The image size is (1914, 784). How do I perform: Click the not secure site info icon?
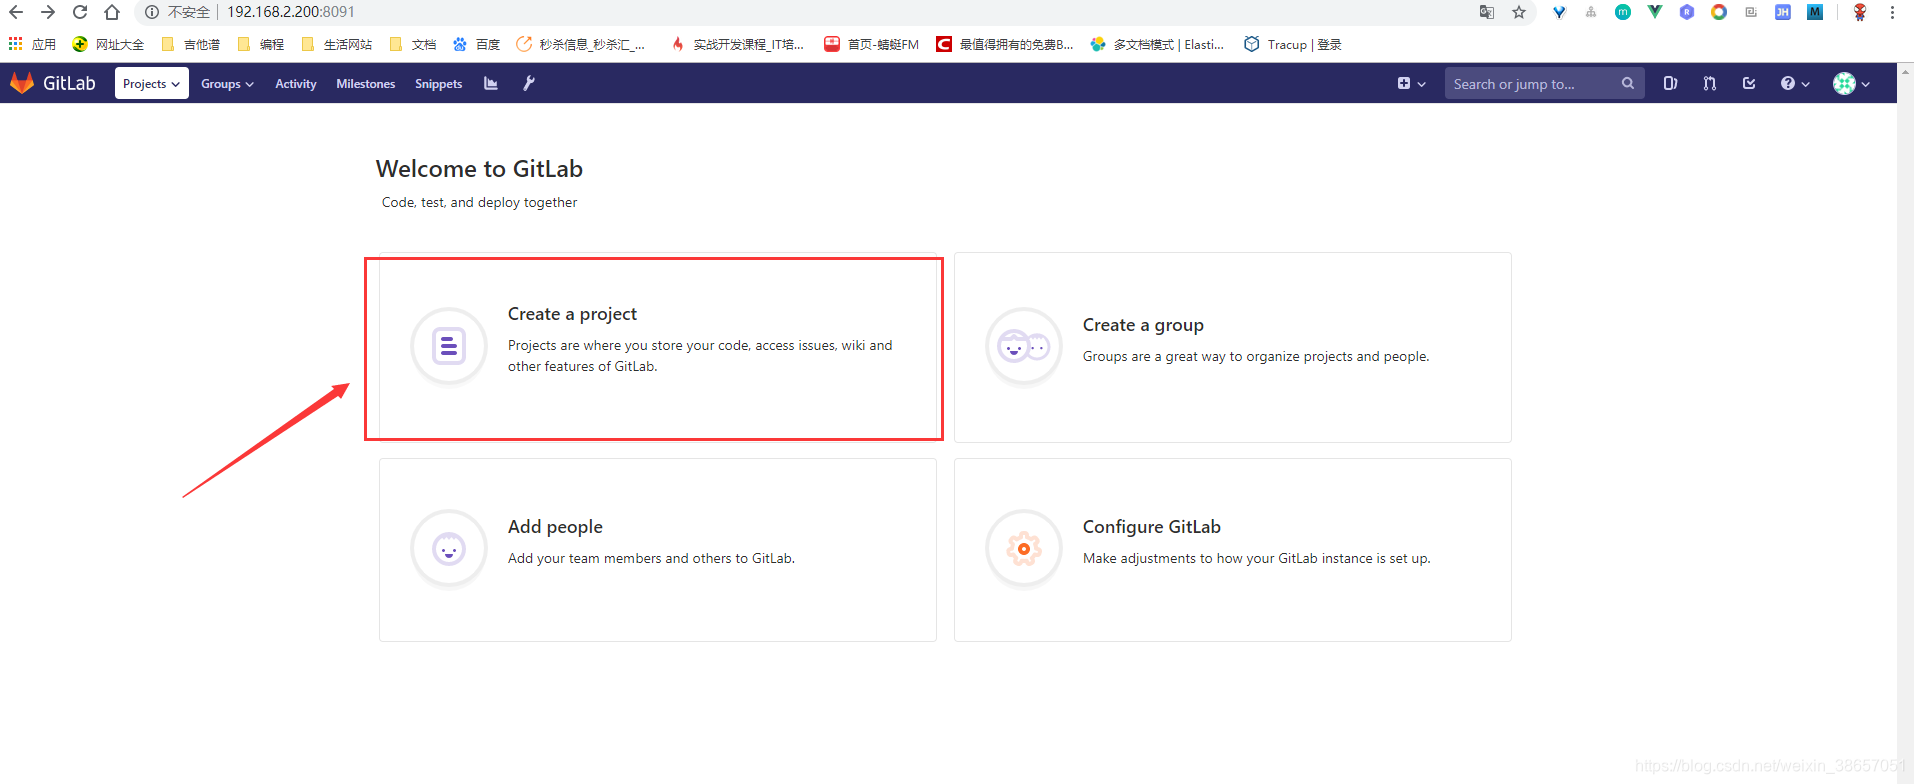point(152,12)
